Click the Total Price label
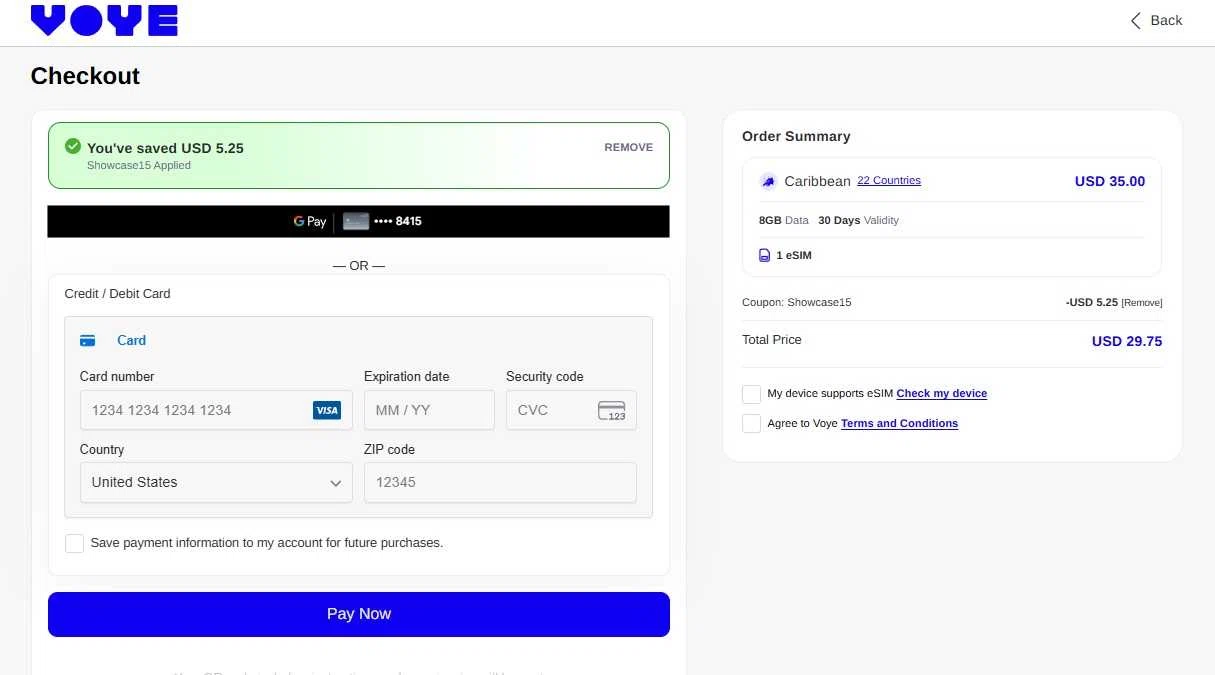The image size is (1215, 675). point(772,340)
